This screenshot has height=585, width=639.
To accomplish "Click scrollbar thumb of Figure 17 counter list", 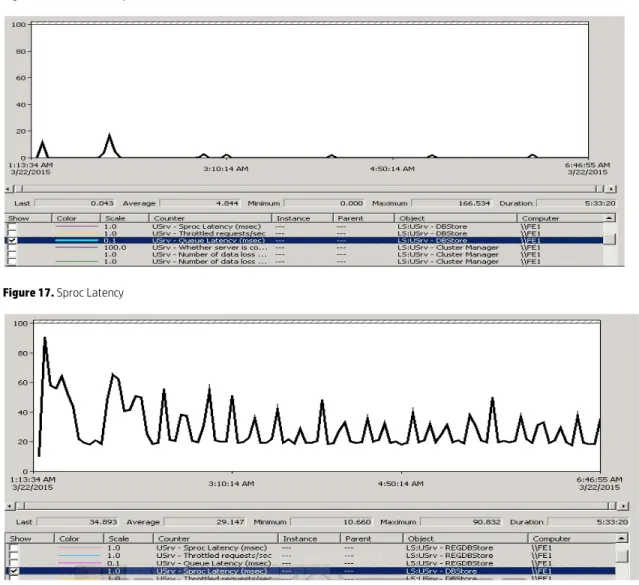I will coord(621,556).
